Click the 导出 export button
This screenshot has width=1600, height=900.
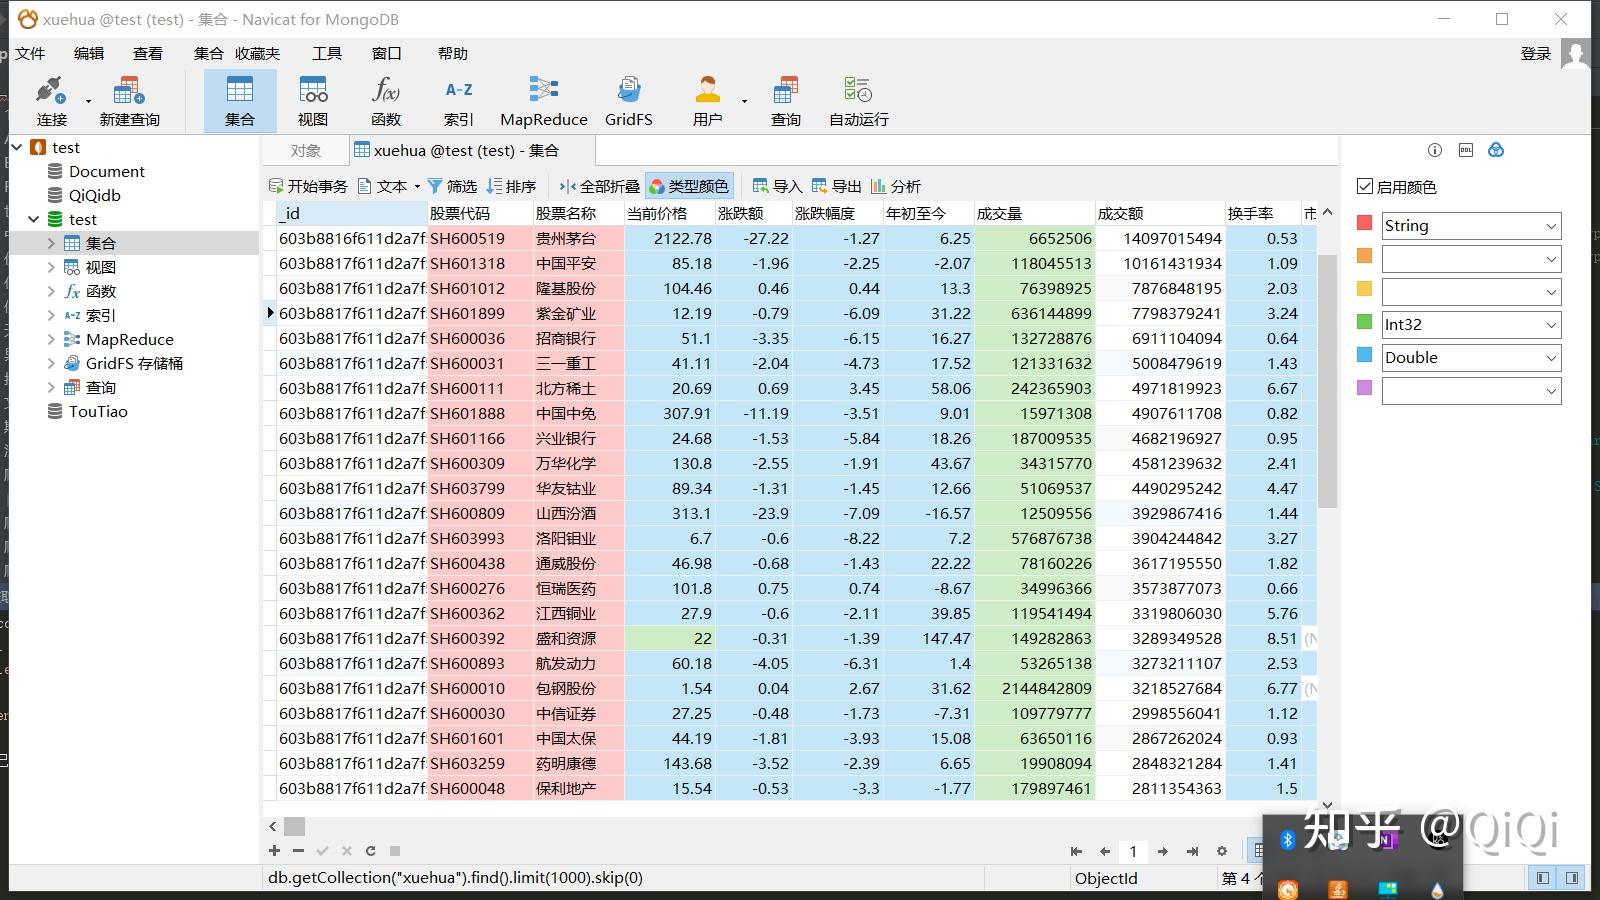836,186
